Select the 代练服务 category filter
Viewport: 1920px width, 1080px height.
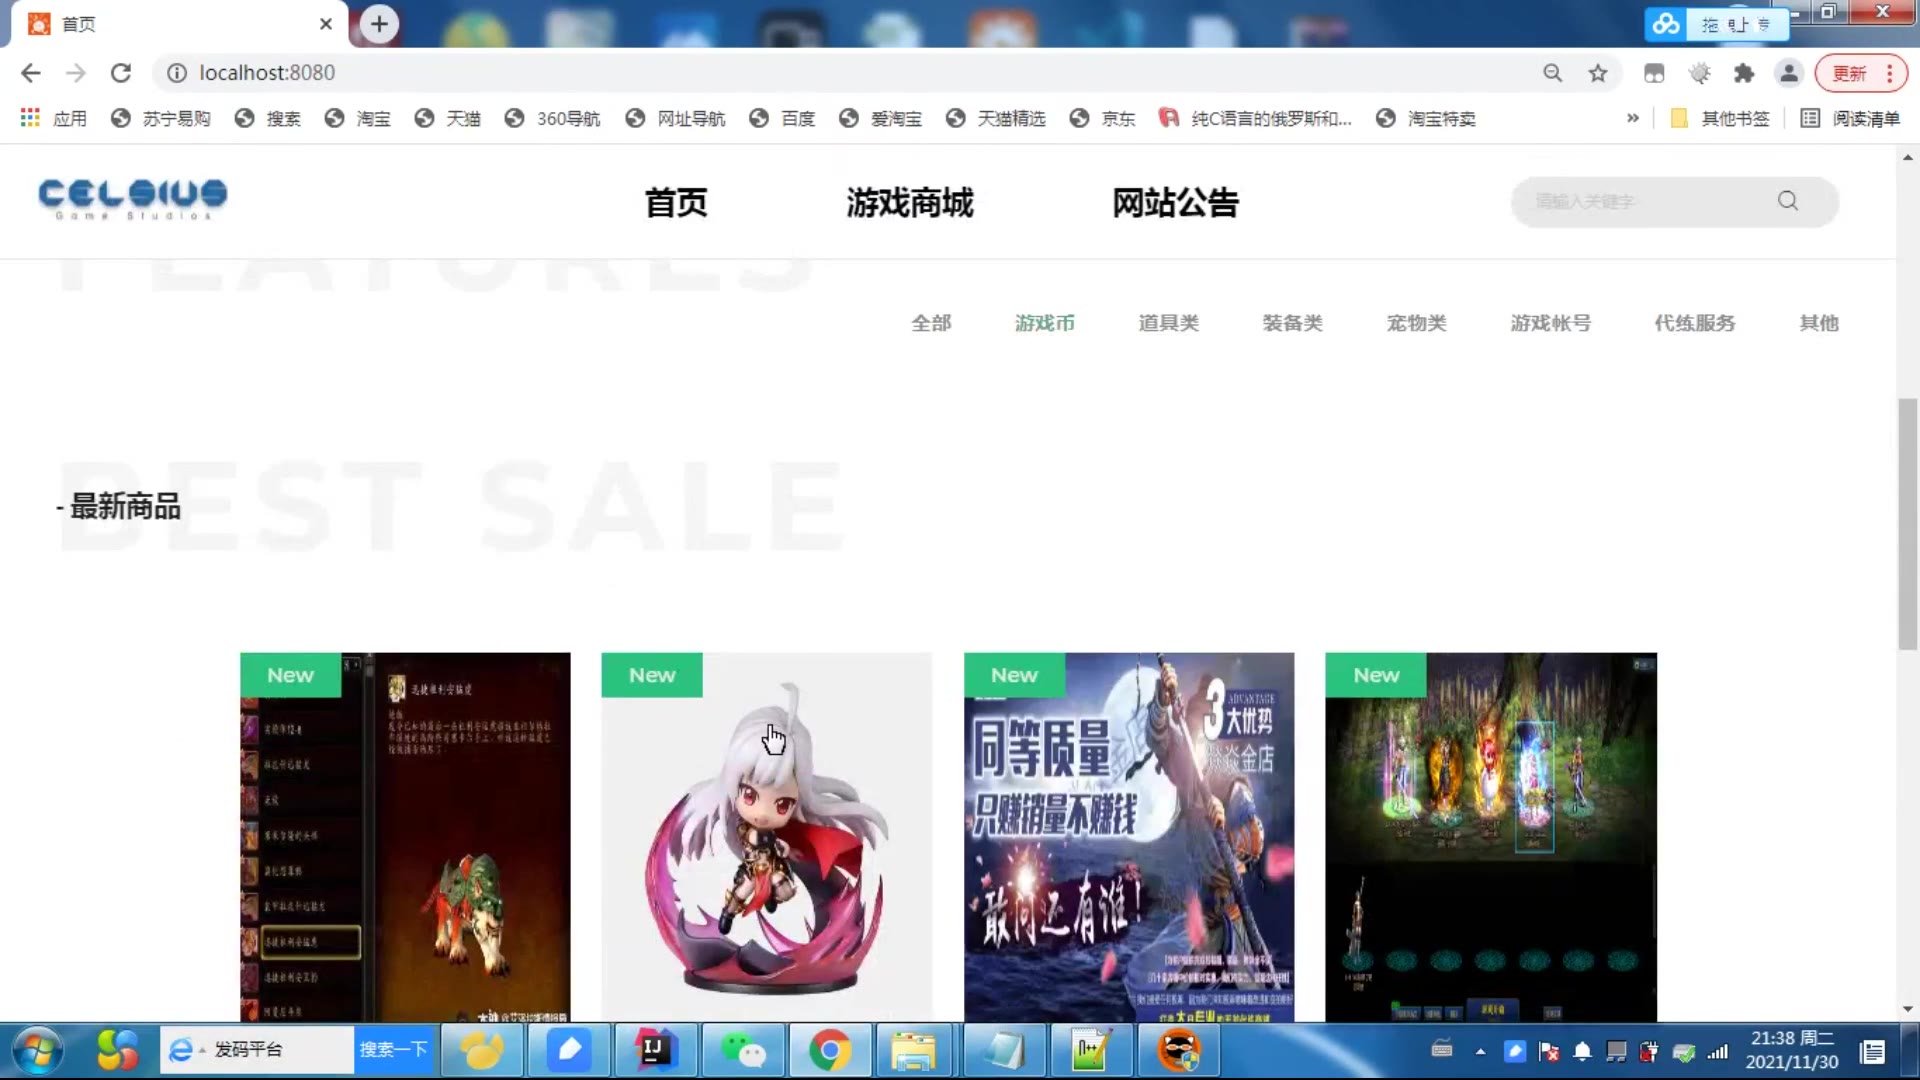point(1695,323)
